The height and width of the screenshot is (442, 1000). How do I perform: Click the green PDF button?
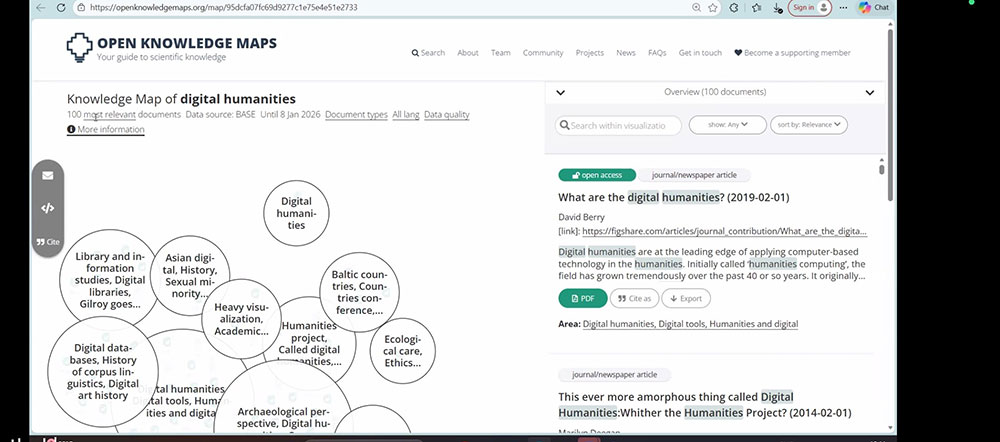[582, 298]
